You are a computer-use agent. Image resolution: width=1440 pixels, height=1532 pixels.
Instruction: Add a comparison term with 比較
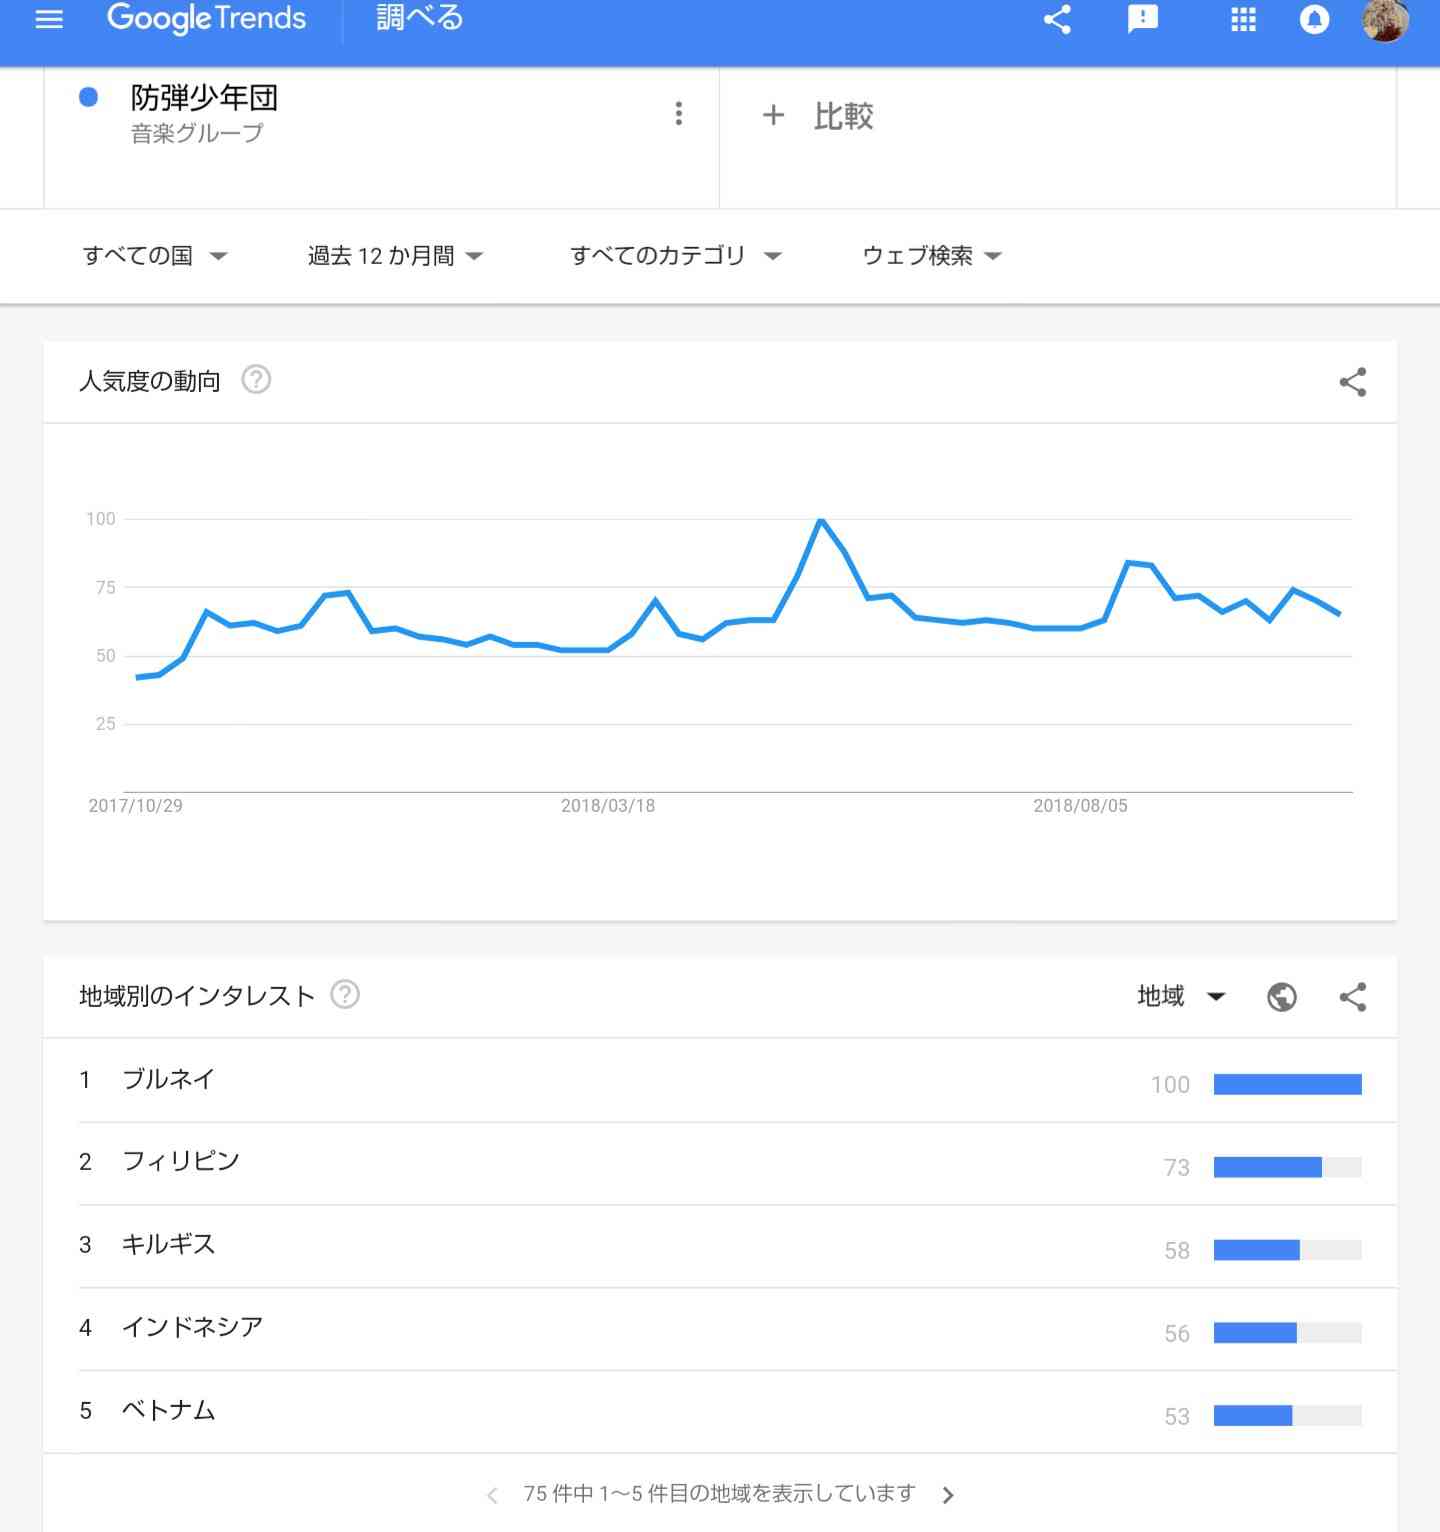coord(818,116)
